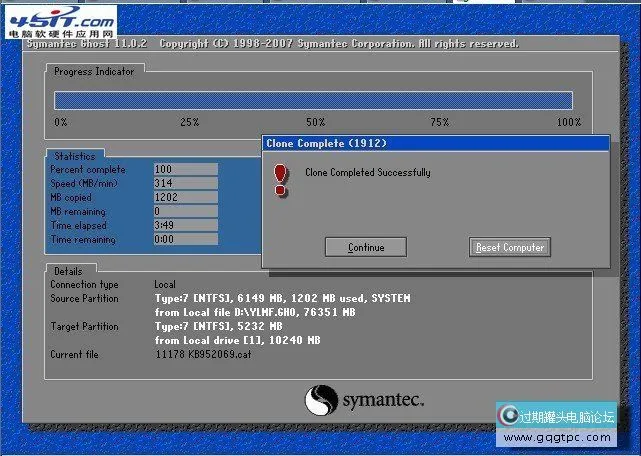Click the 'Local' connection type value
This screenshot has width=641, height=456.
point(165,284)
